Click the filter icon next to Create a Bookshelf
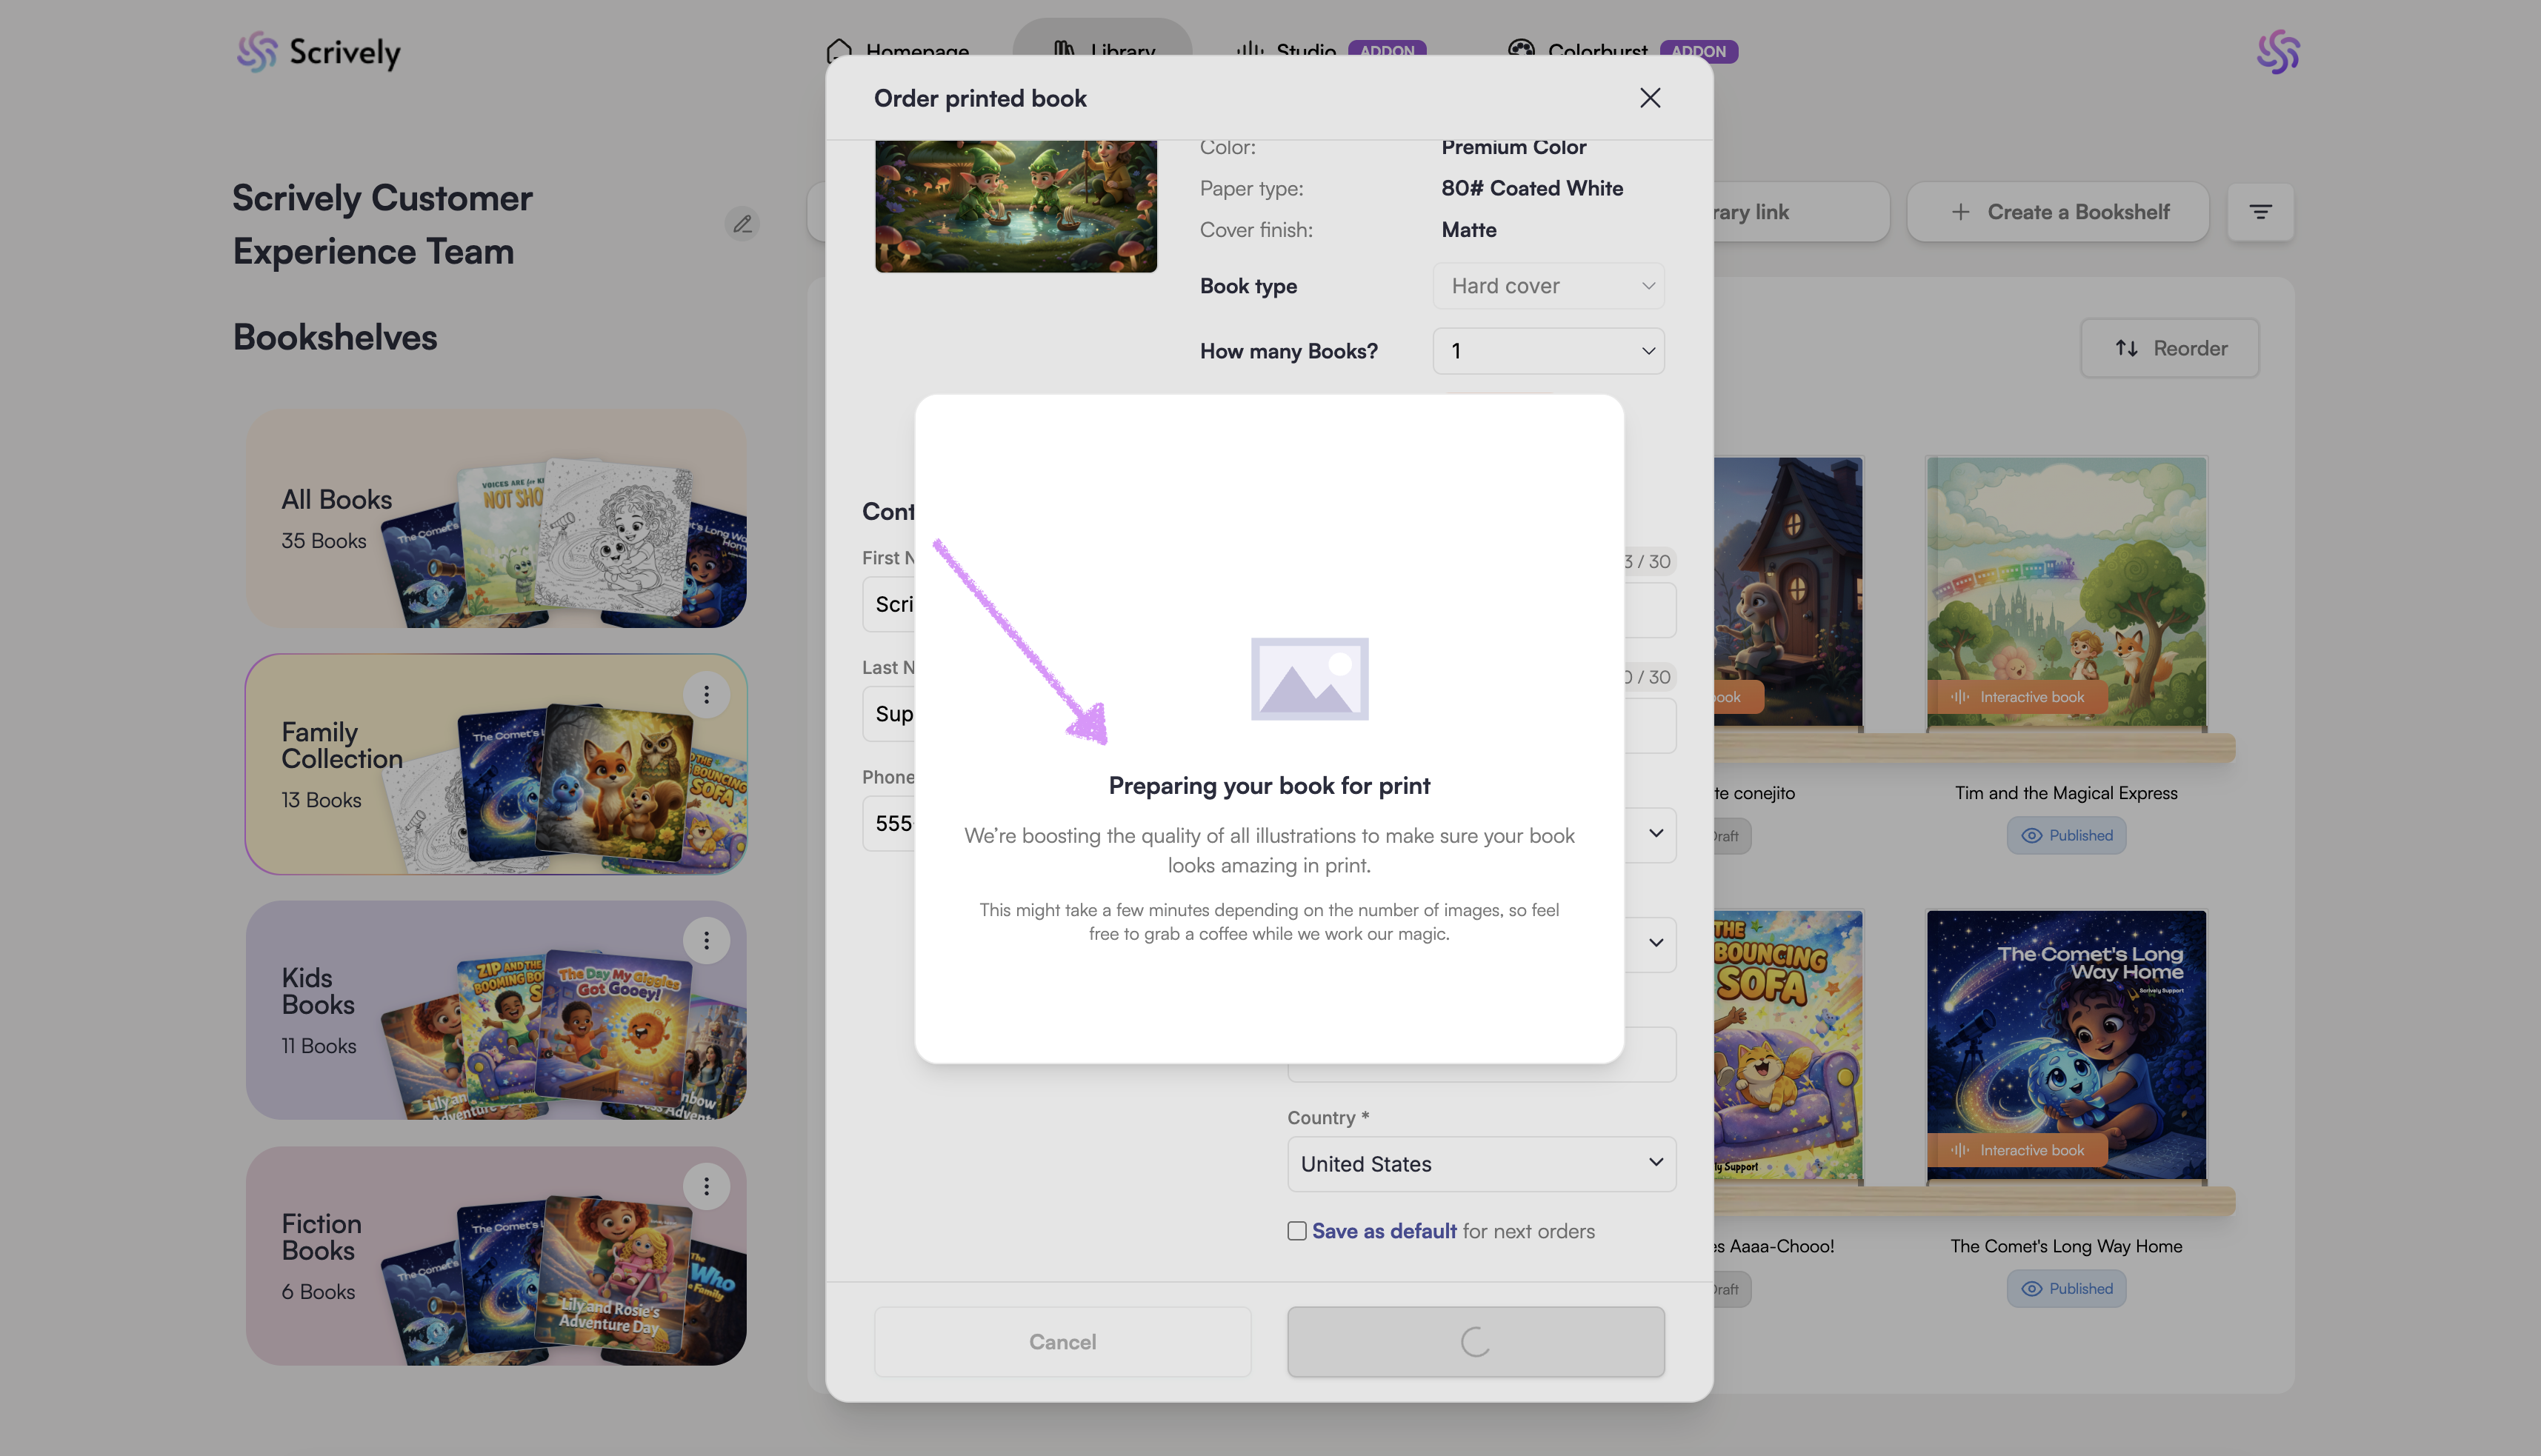The height and width of the screenshot is (1456, 2541). click(x=2260, y=212)
